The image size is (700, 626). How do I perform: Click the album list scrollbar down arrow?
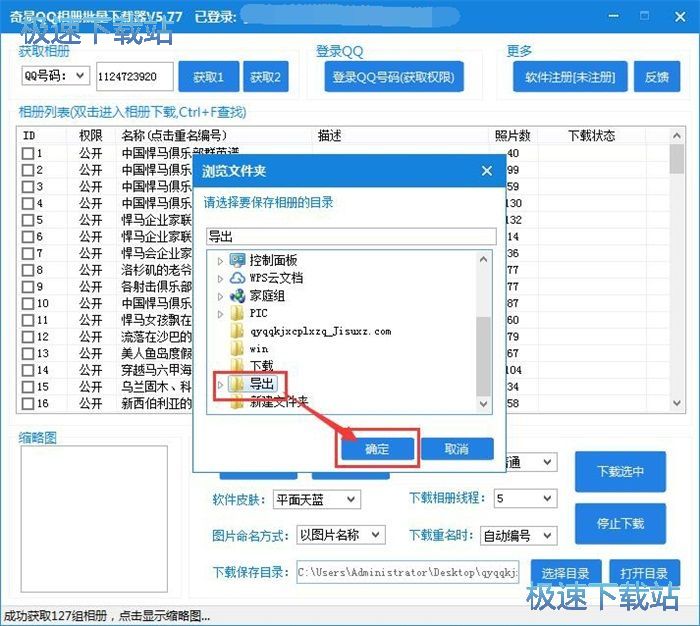(677, 403)
